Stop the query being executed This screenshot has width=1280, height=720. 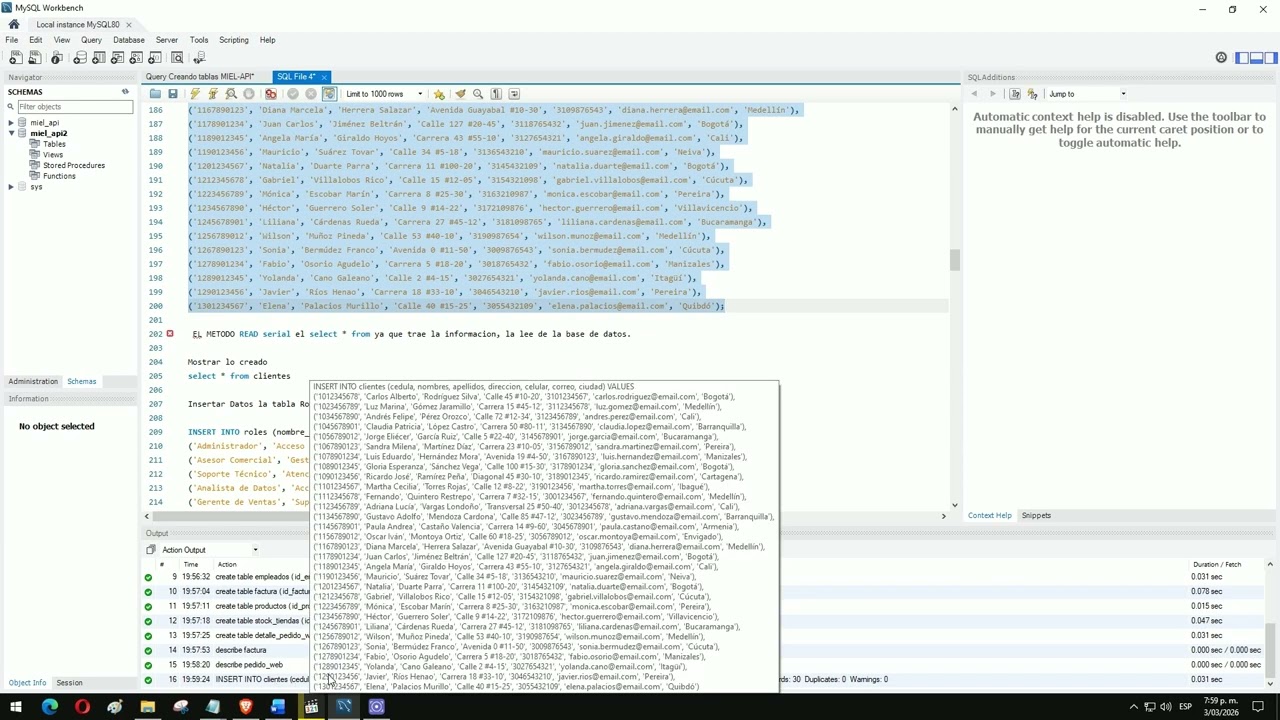(x=249, y=94)
